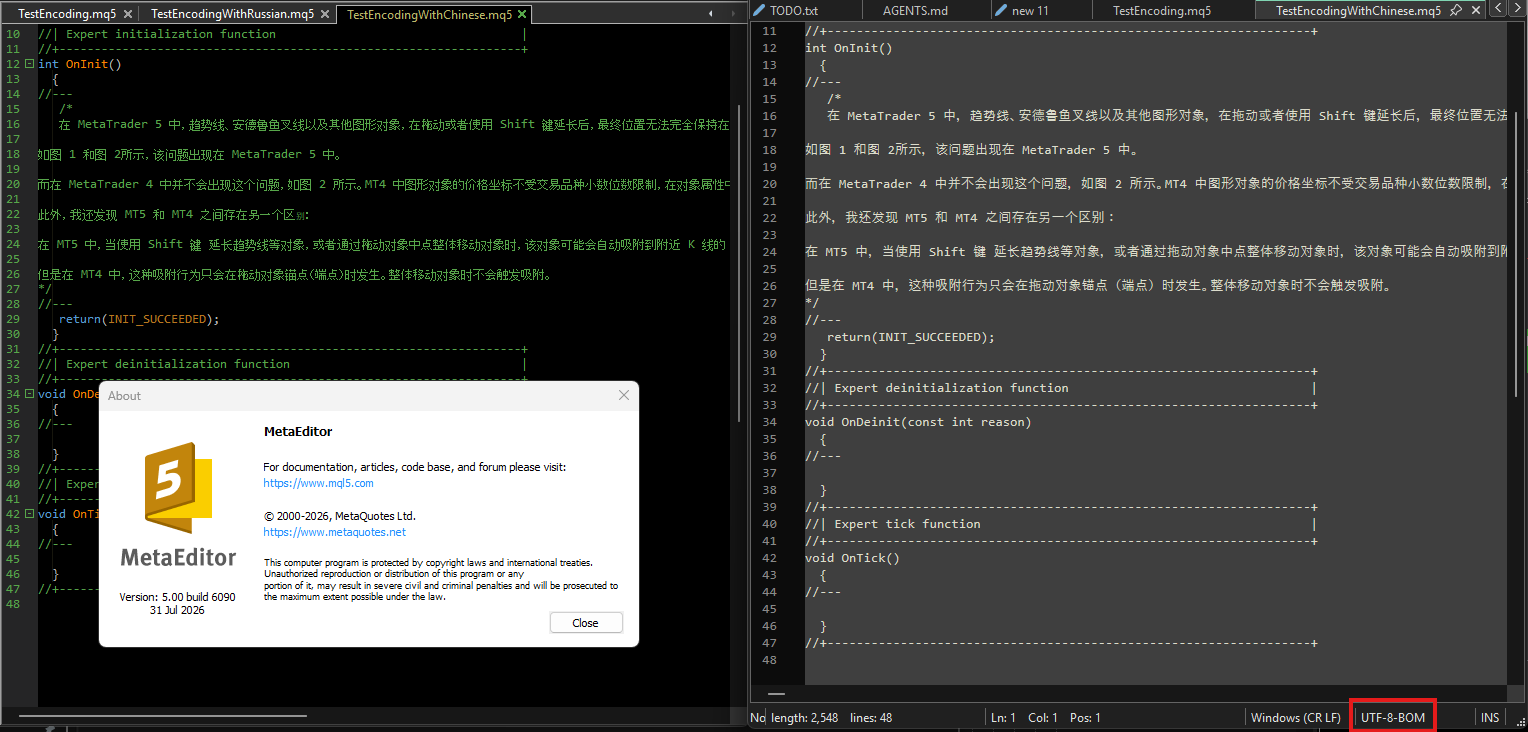The height and width of the screenshot is (732, 1528).
Task: Close the Notepad++ TestEncodingWithChinese.mq5 tab
Action: [x=1476, y=10]
